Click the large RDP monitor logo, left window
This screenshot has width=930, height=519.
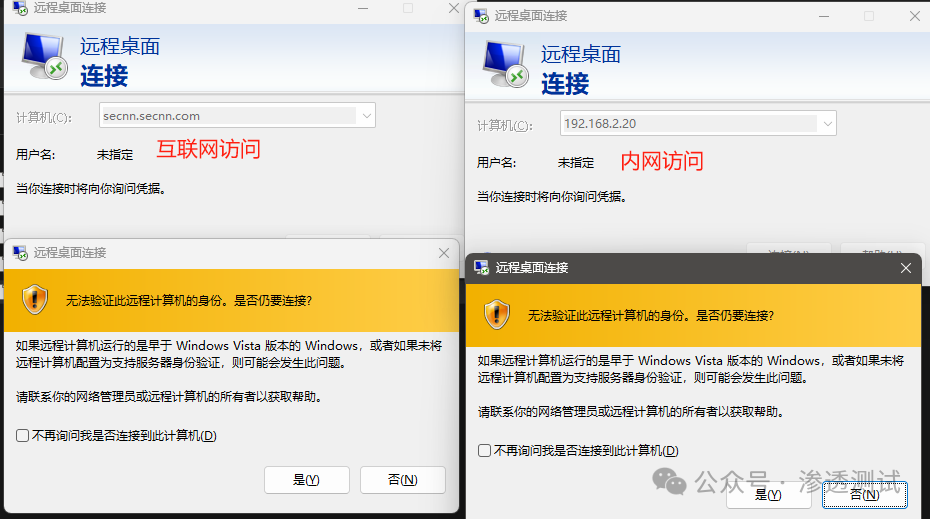point(44,57)
